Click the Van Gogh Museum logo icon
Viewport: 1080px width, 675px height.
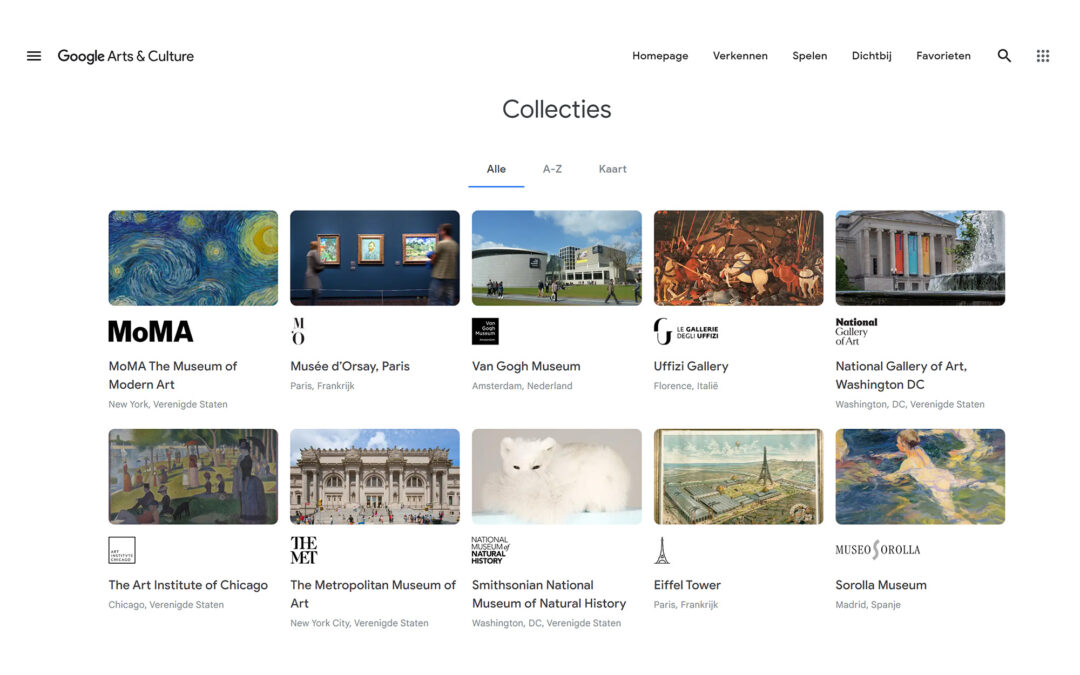coord(485,331)
